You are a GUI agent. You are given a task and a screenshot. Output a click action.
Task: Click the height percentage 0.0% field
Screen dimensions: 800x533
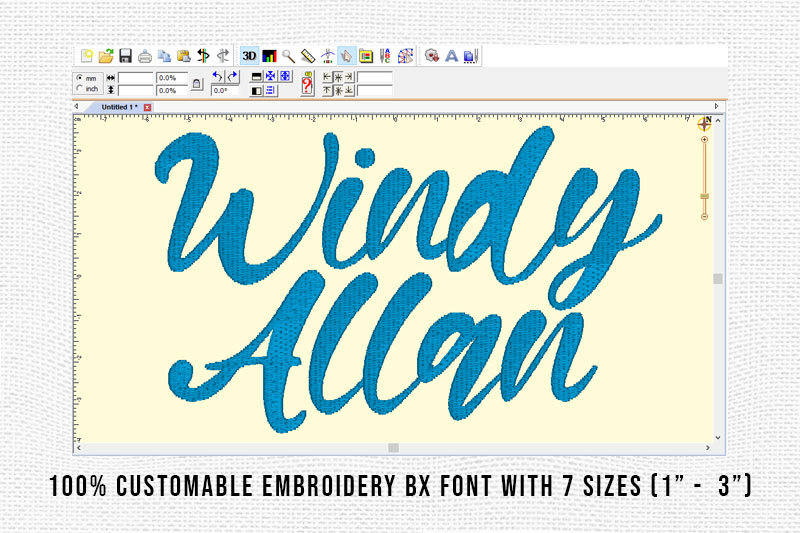coord(172,90)
